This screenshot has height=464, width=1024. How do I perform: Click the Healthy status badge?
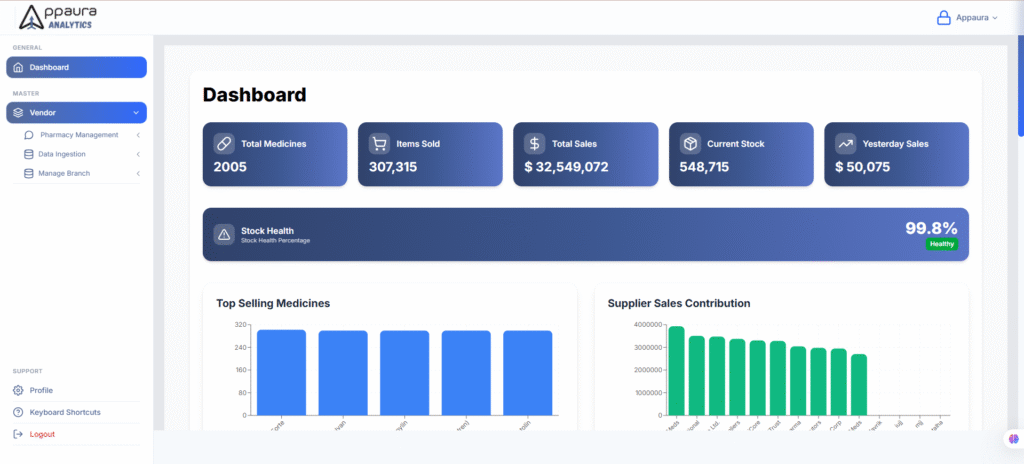tap(942, 244)
